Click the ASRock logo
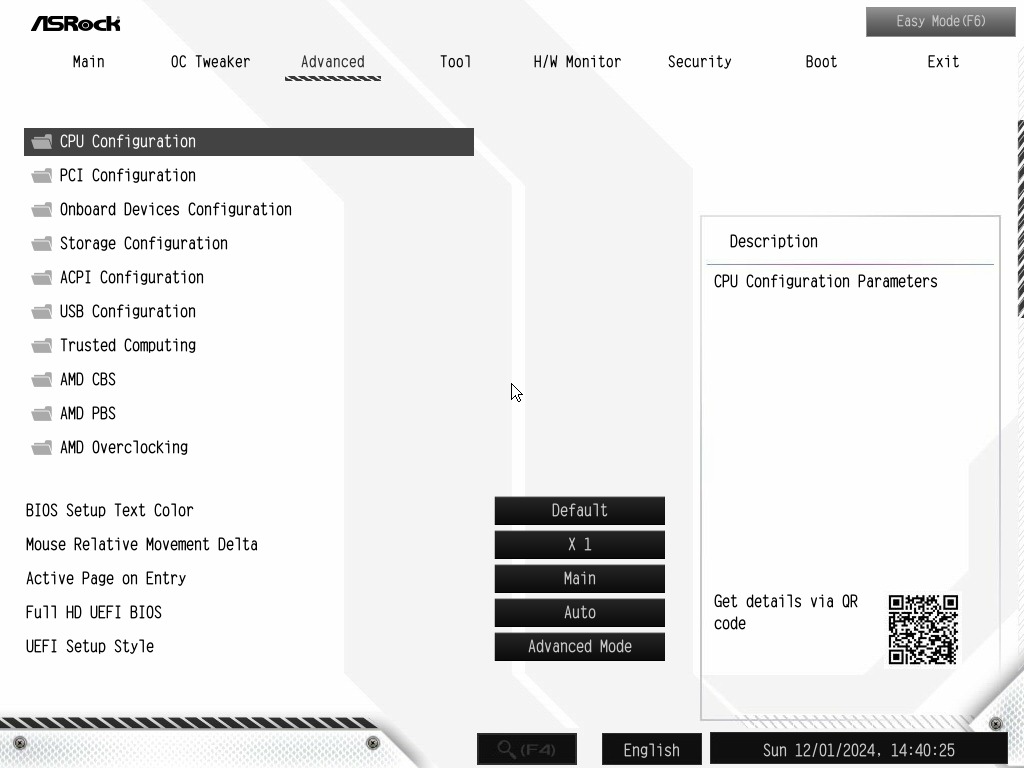Viewport: 1024px width, 768px height. [76, 24]
